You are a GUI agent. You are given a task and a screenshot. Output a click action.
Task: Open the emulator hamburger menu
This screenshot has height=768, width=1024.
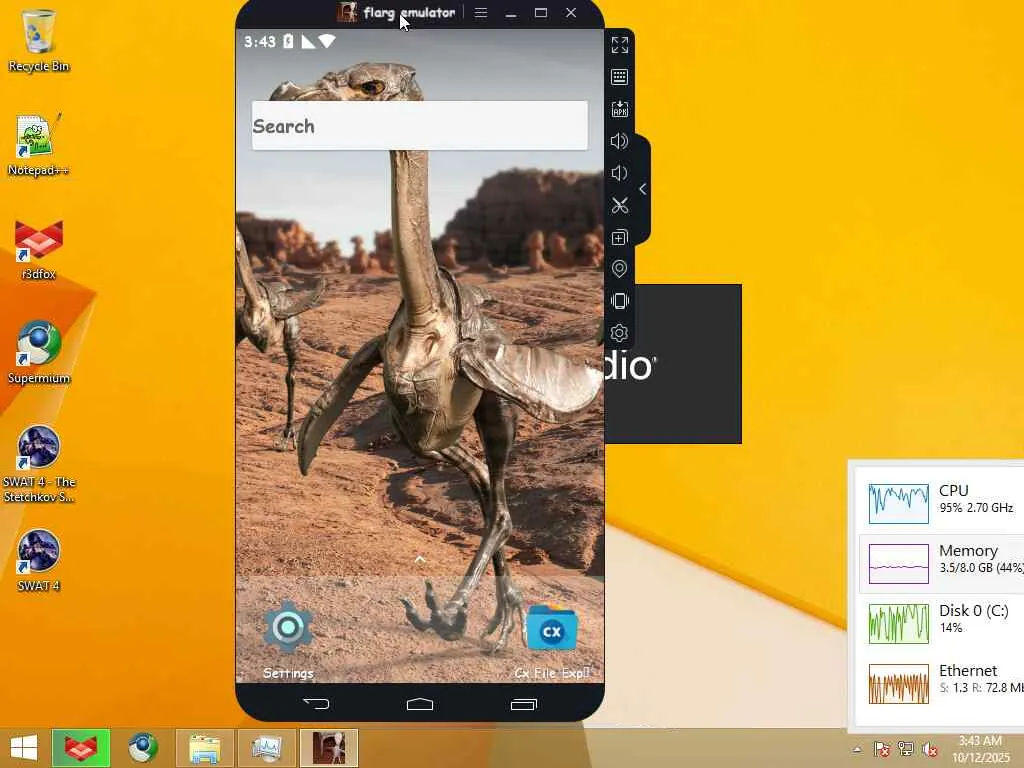(481, 12)
